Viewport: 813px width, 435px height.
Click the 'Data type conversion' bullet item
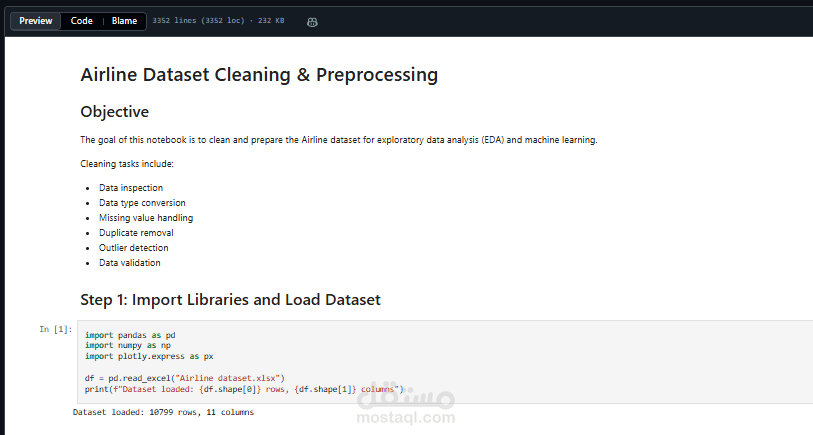(x=142, y=203)
